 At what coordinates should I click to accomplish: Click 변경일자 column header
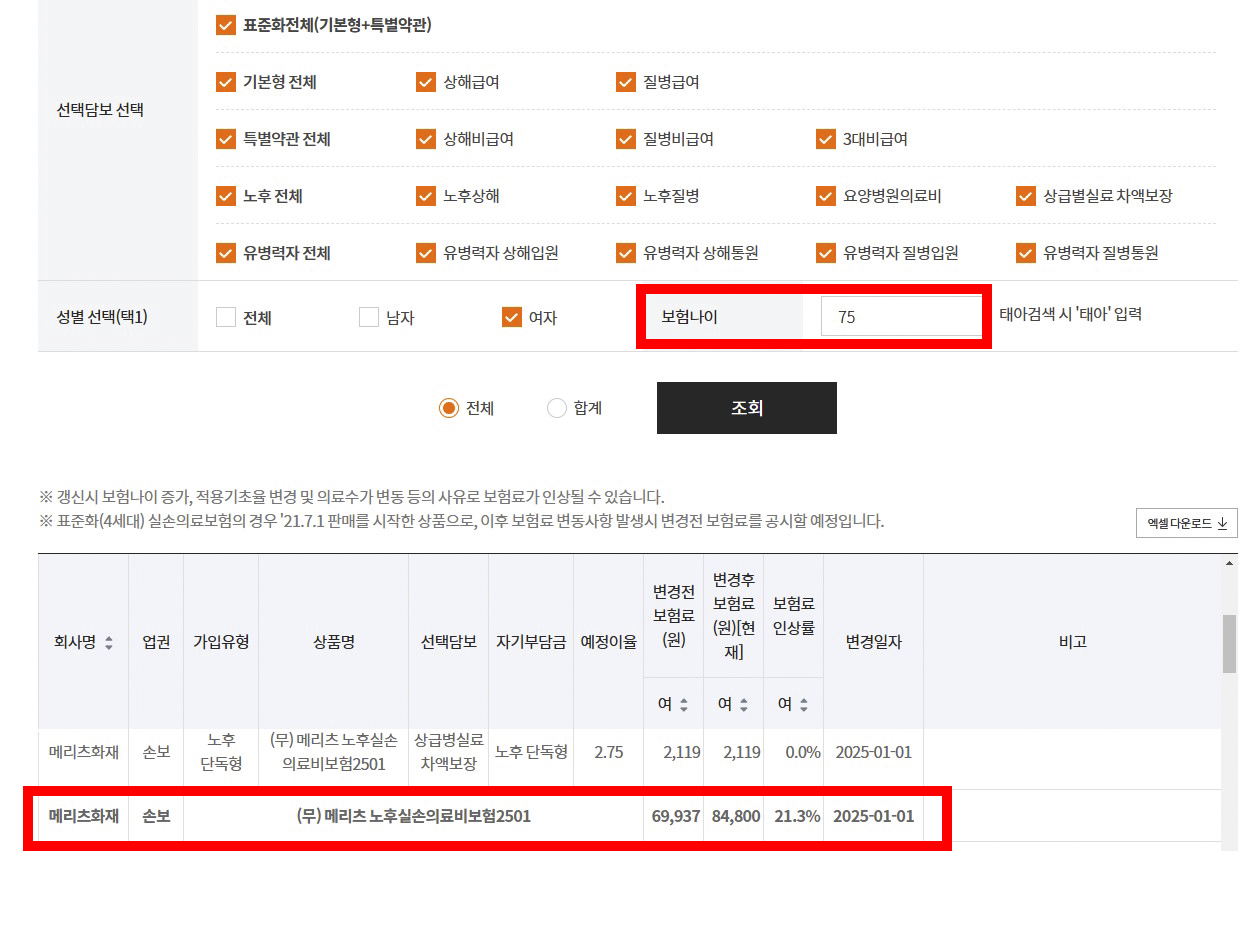pyautogui.click(x=874, y=642)
